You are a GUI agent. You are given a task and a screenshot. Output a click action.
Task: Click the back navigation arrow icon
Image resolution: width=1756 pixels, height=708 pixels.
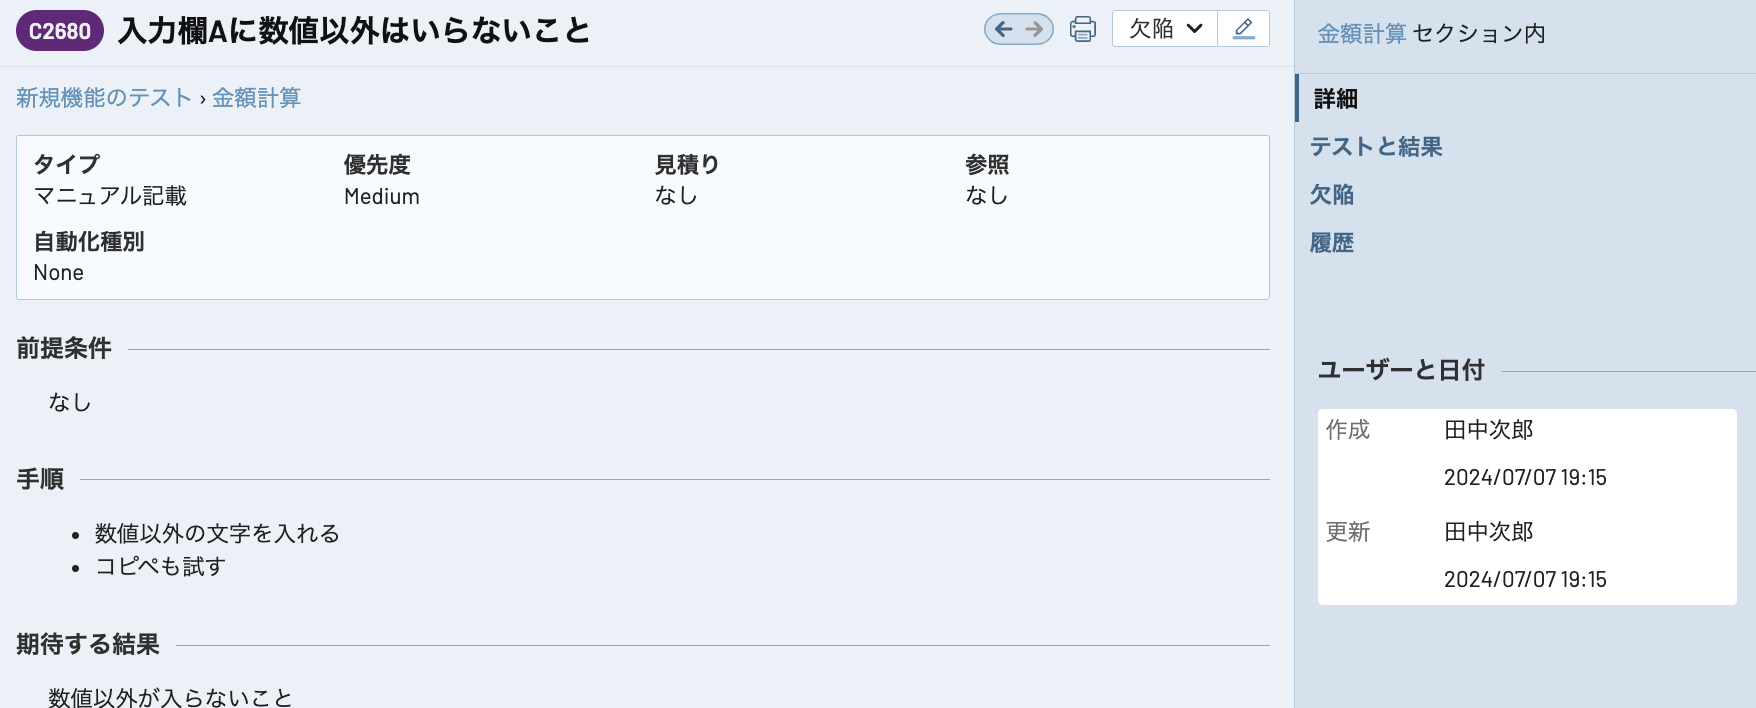[1005, 29]
